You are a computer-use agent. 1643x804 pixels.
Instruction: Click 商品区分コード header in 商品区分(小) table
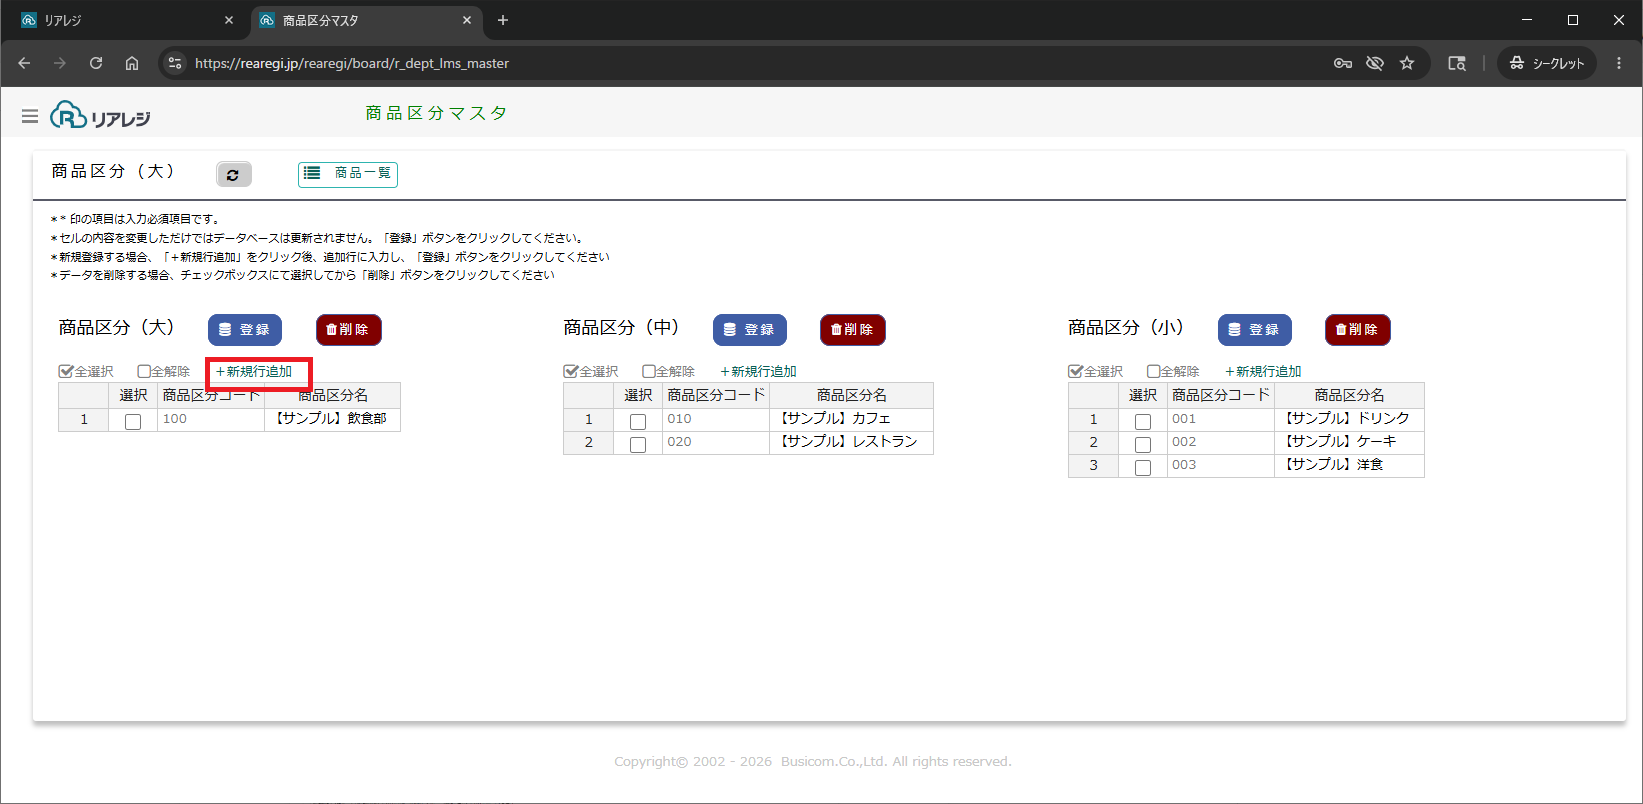[1221, 395]
